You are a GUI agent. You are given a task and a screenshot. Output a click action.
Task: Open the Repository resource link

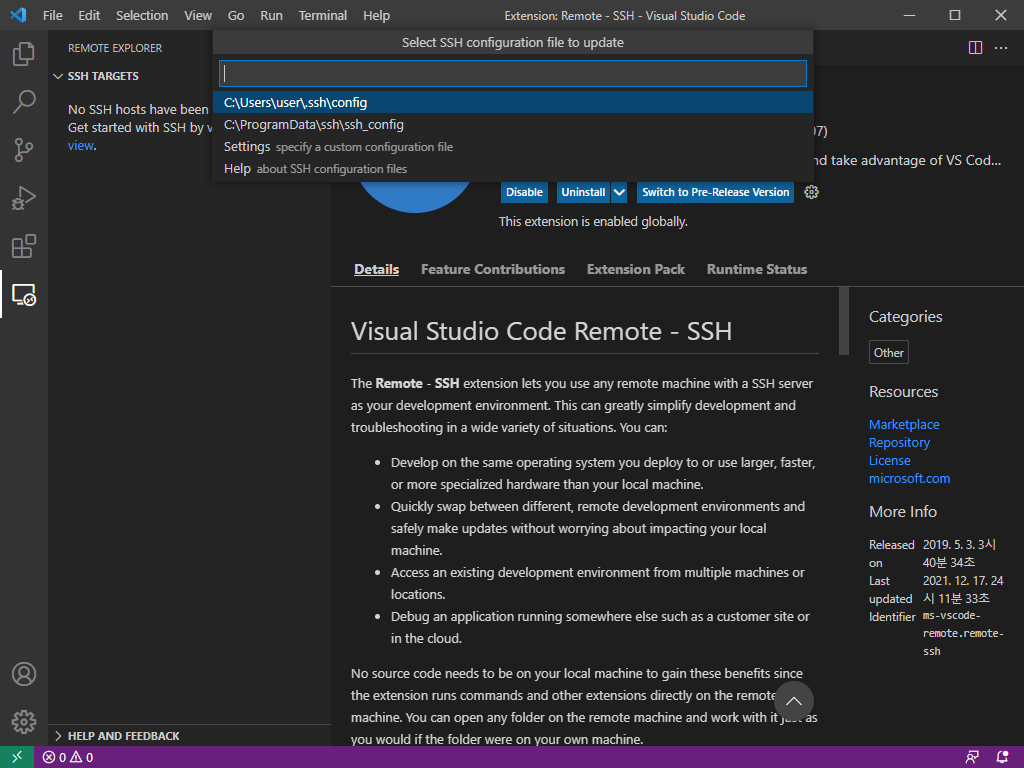coord(899,442)
